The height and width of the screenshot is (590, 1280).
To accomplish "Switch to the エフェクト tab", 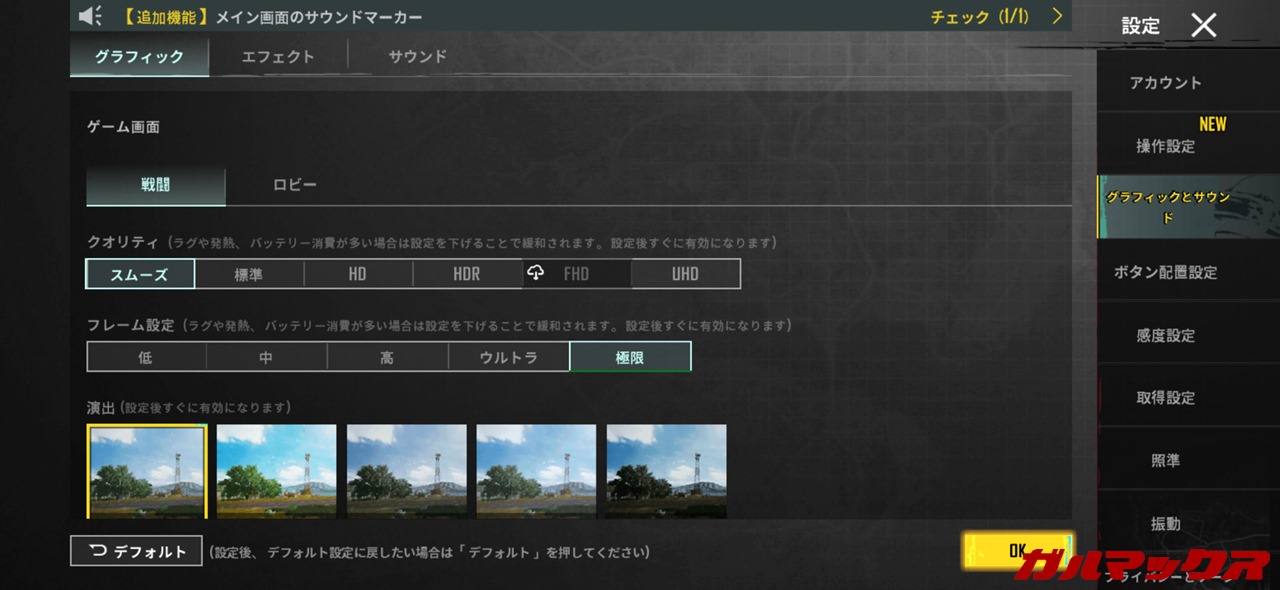I will pos(278,57).
